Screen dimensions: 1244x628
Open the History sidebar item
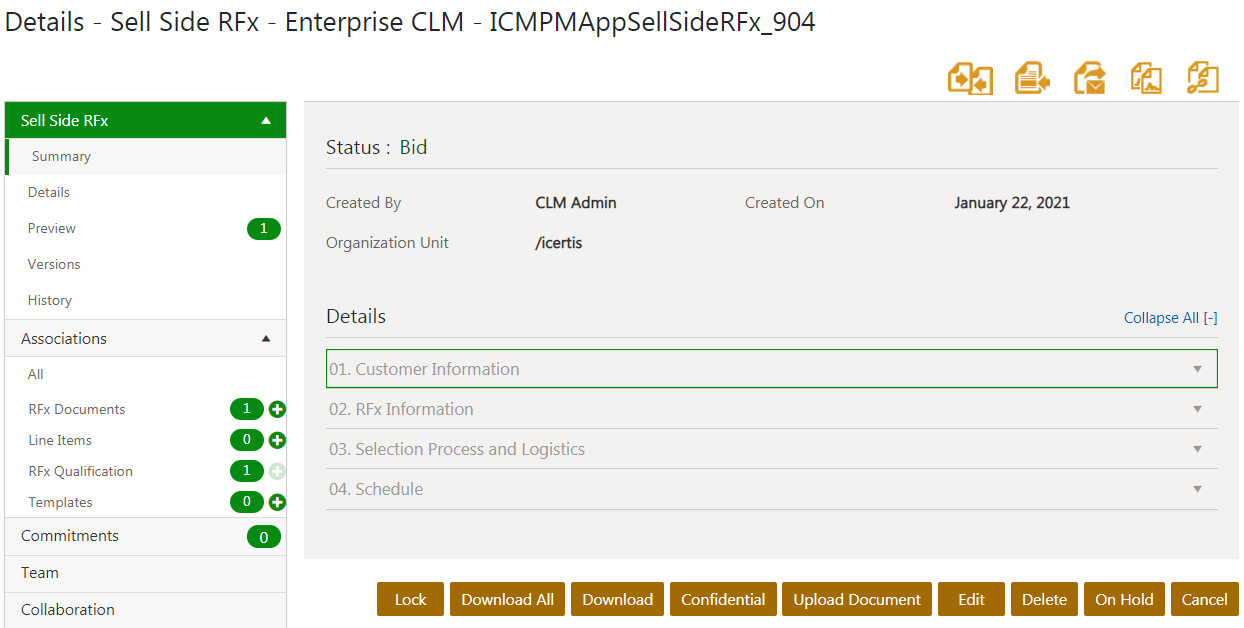point(50,300)
